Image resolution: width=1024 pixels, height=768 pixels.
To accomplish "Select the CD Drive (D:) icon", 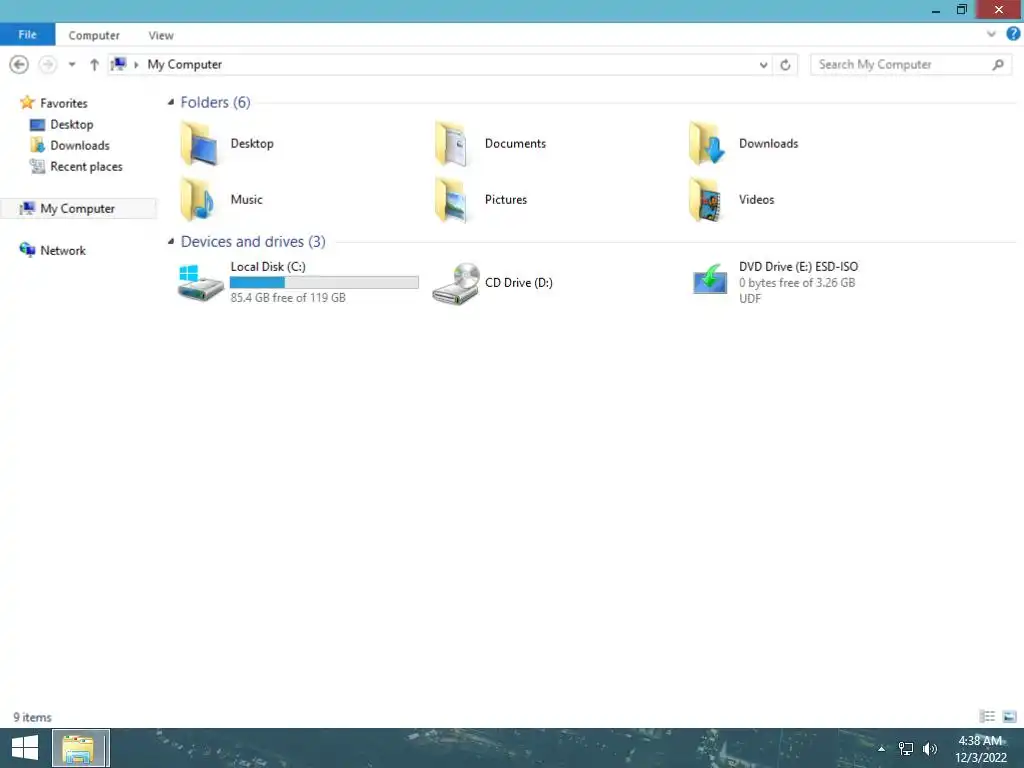I will coord(456,283).
